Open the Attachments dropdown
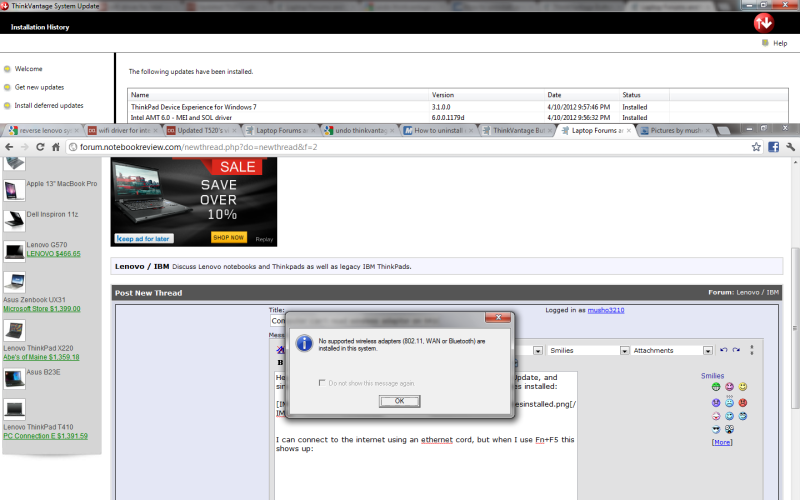This screenshot has width=800, height=500. tap(708, 351)
